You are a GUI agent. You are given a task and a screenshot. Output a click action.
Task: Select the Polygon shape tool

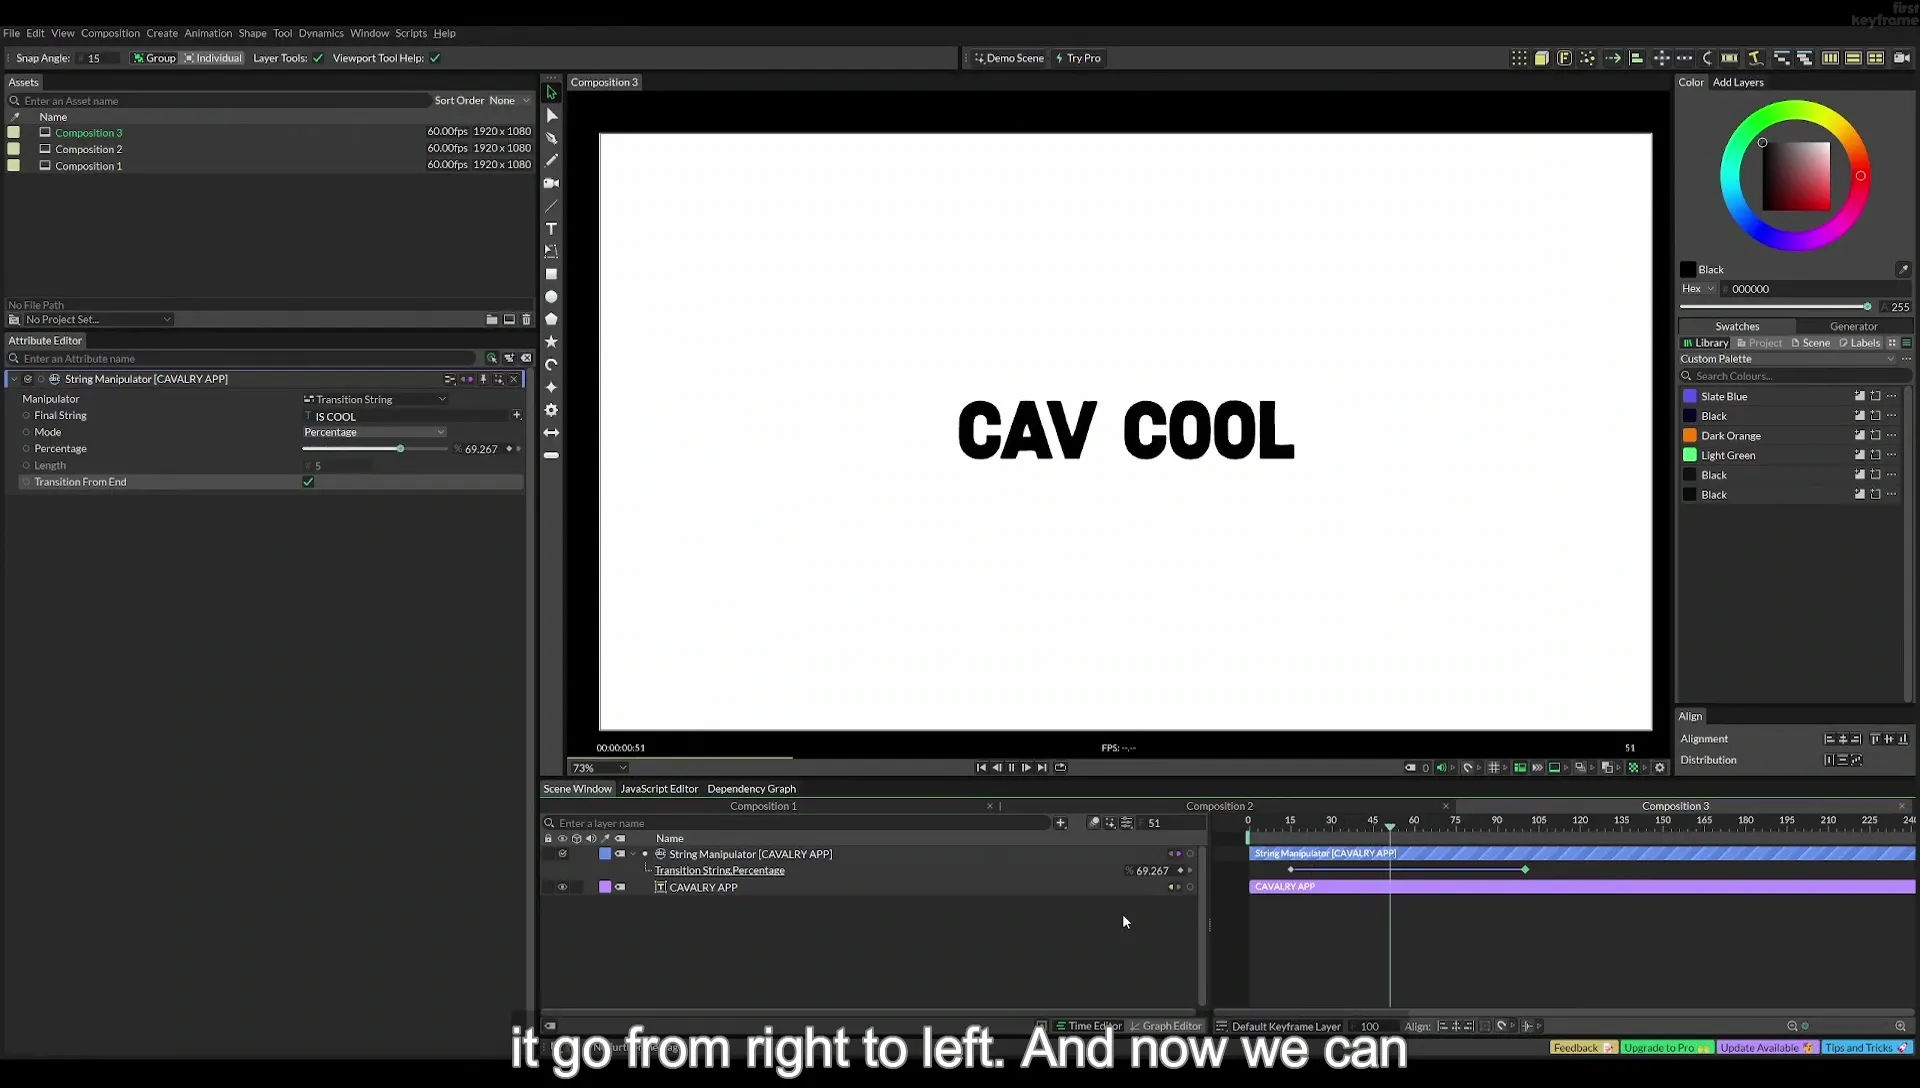coord(551,319)
